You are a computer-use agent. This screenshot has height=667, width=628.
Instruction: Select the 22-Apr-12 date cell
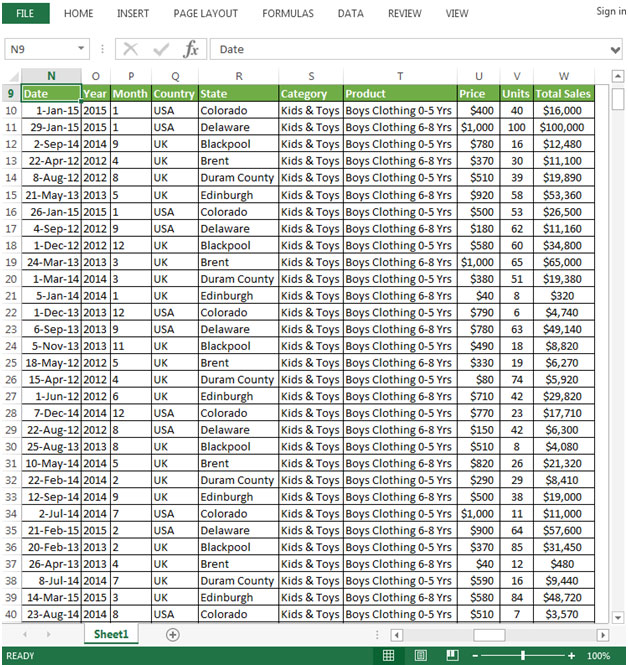[51, 161]
